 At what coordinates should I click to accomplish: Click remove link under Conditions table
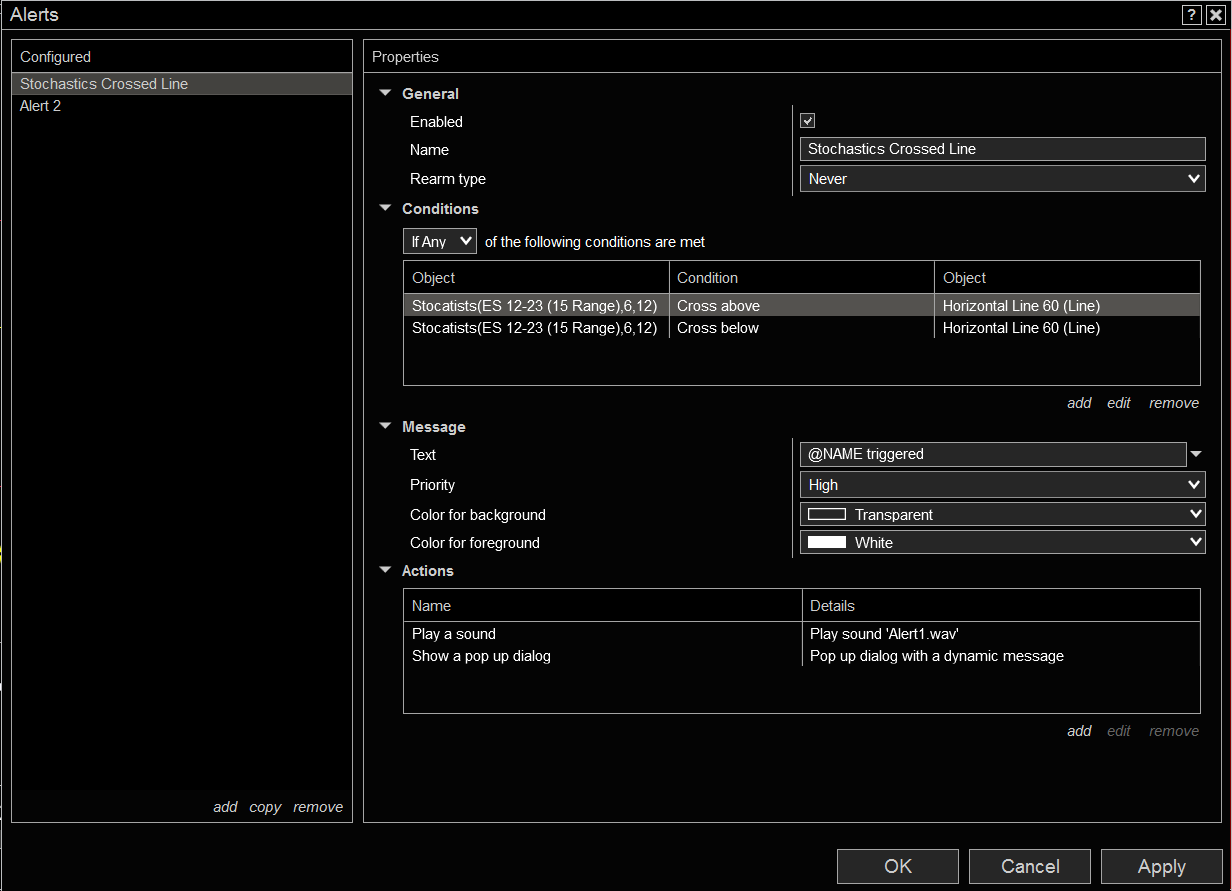(x=1174, y=403)
